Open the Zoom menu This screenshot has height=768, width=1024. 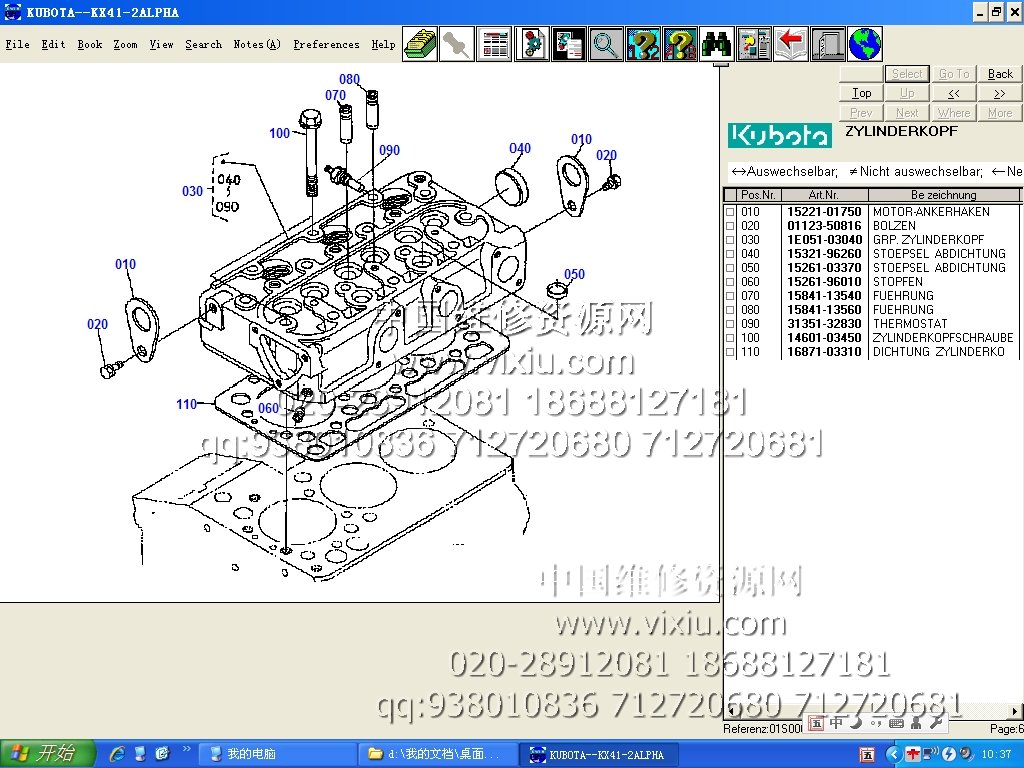point(125,44)
